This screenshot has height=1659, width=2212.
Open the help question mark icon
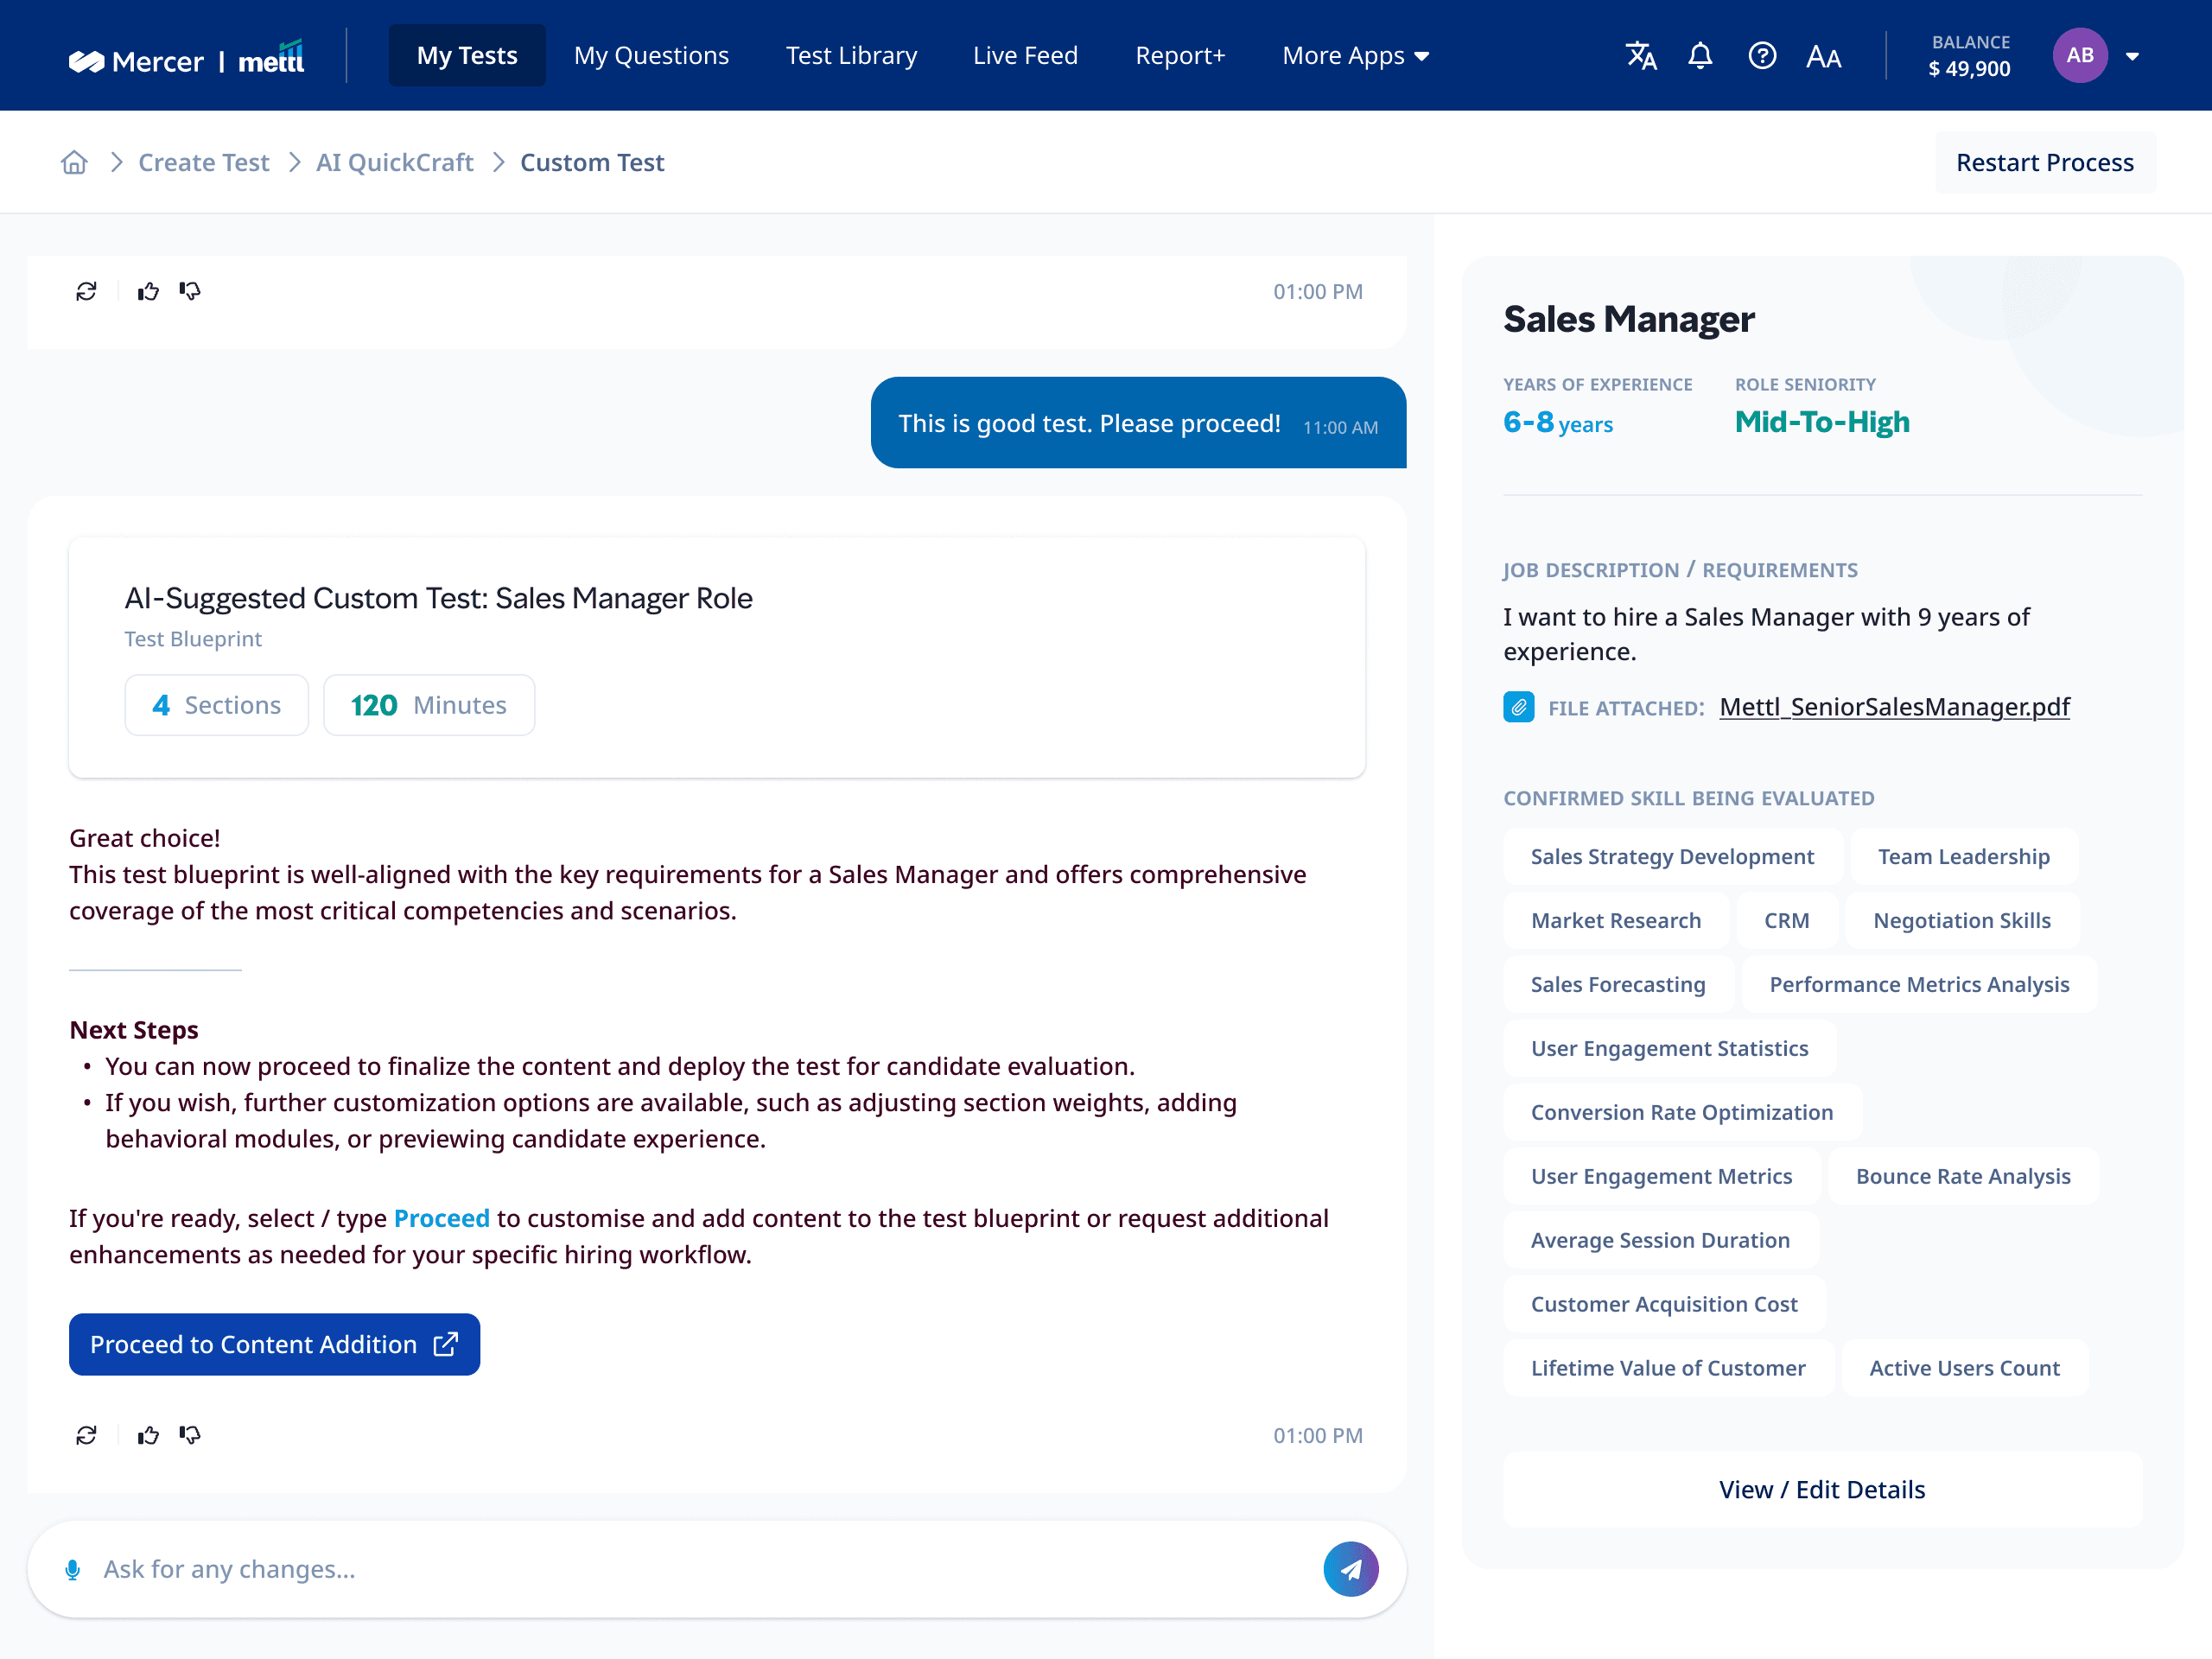(x=1762, y=56)
